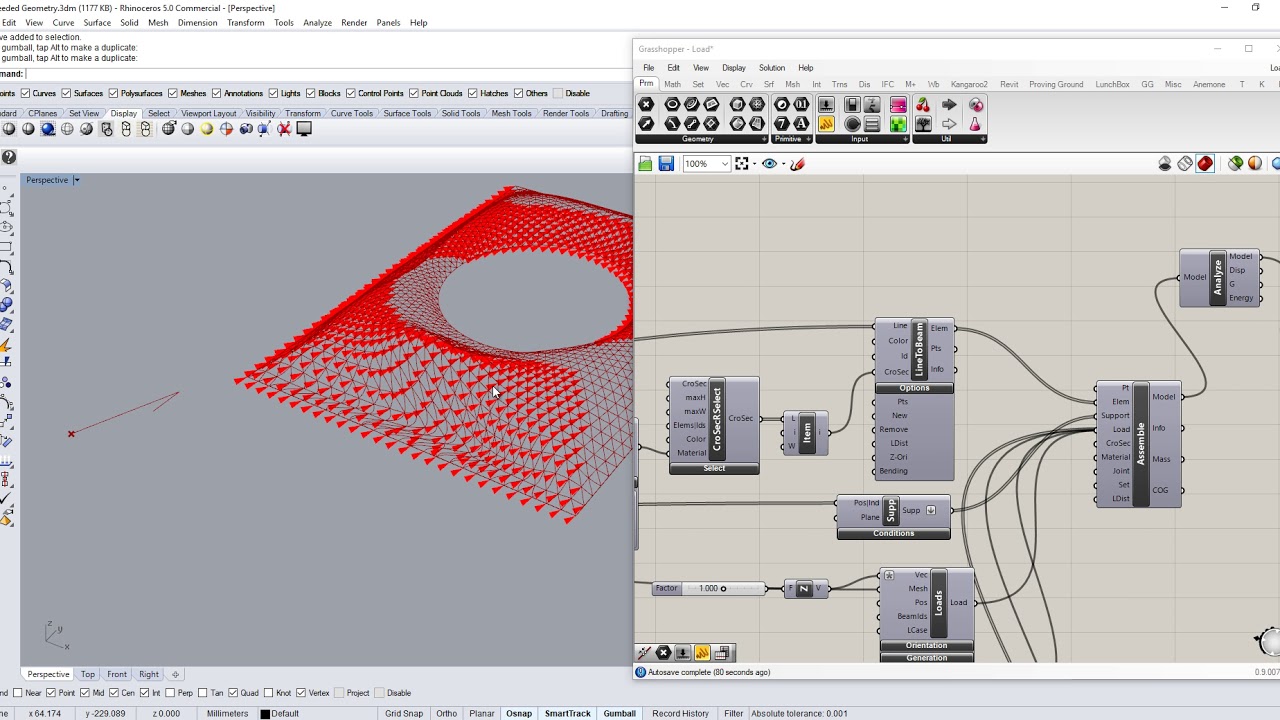Switch to the Top viewport tab
This screenshot has width=1280, height=720.
pyautogui.click(x=88, y=674)
